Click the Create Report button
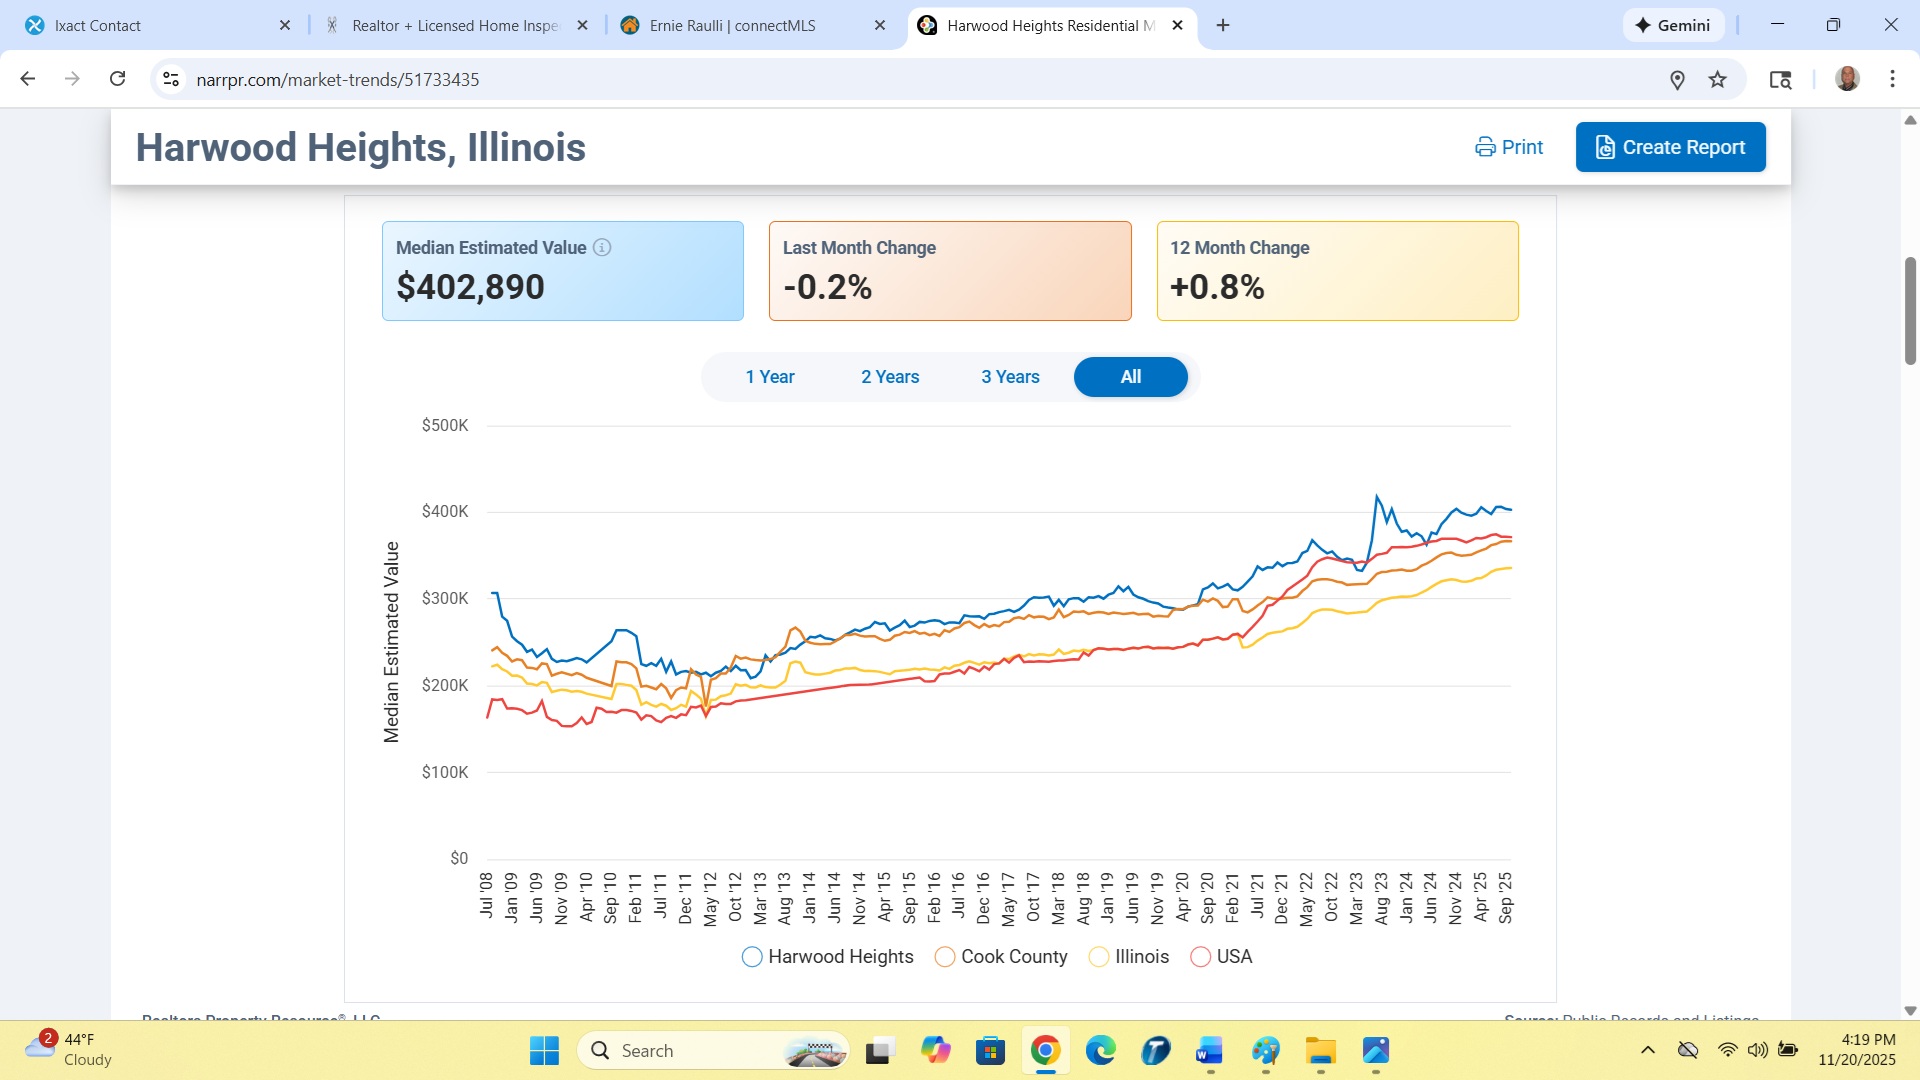1920x1080 pixels. 1670,147
